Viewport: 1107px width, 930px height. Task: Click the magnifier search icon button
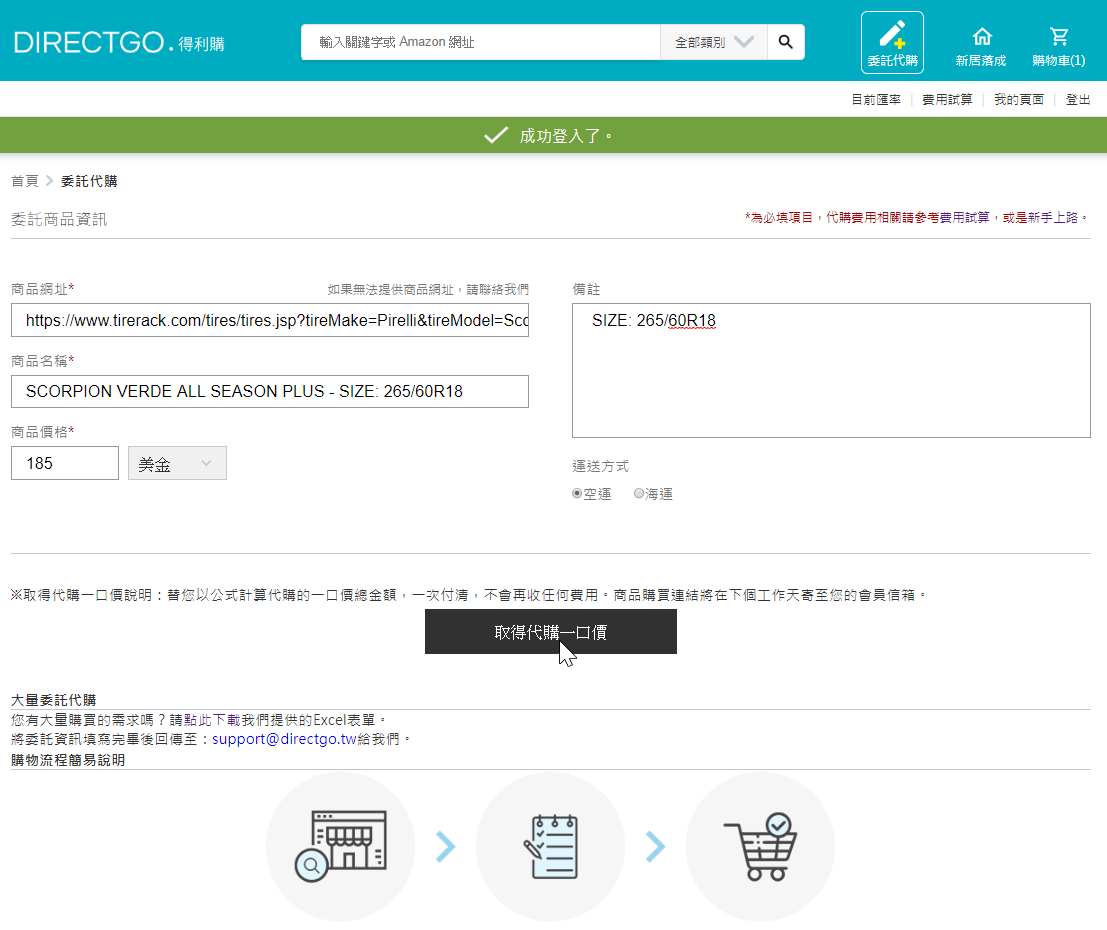(x=786, y=42)
